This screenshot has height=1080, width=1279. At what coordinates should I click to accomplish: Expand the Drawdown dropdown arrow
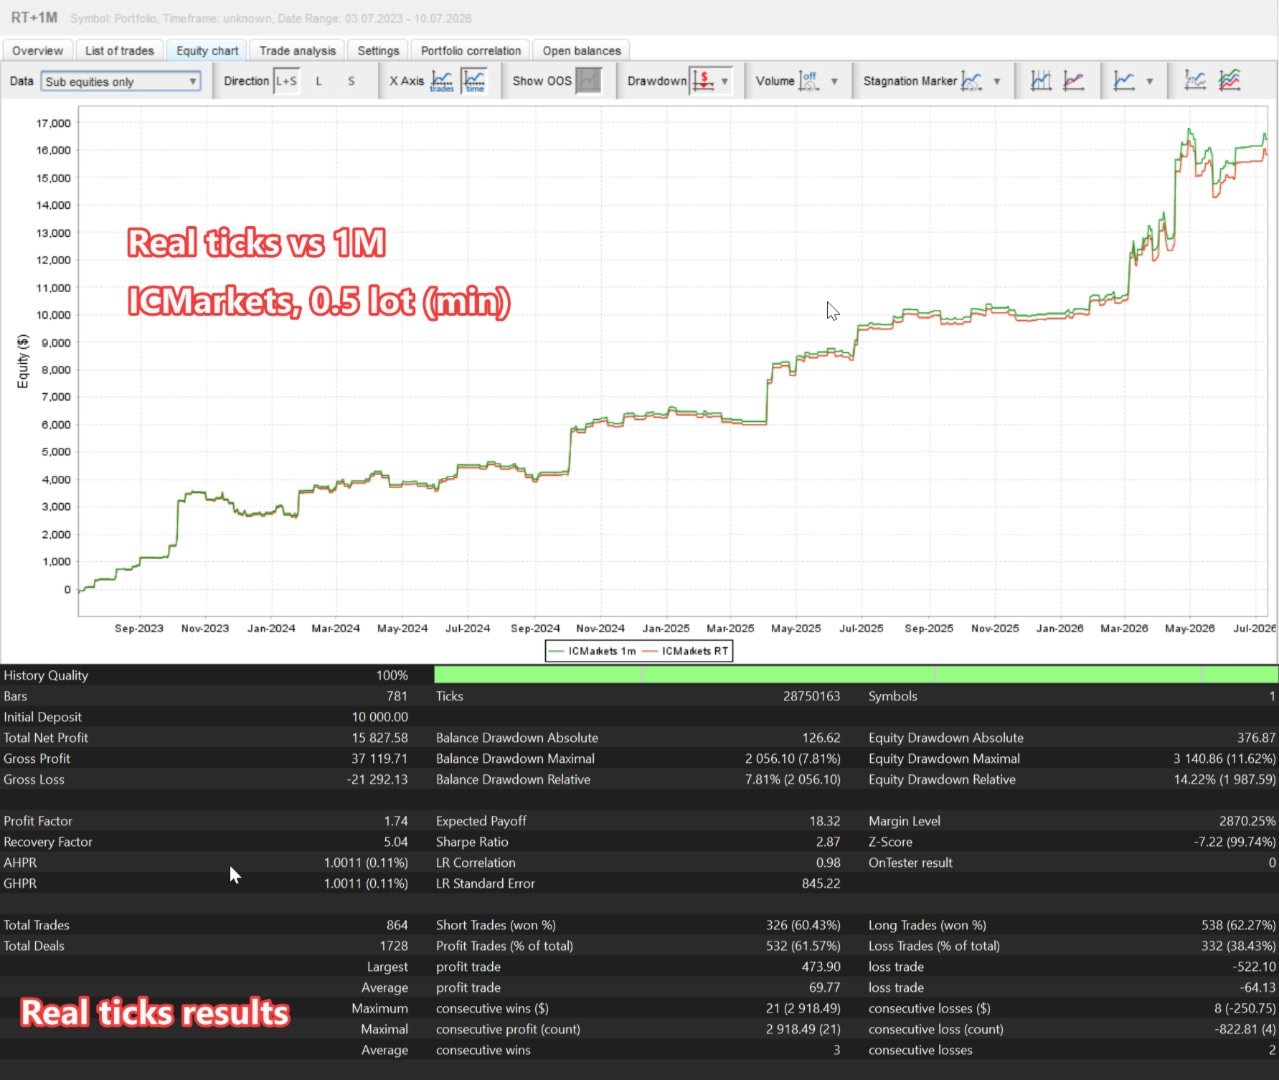pyautogui.click(x=725, y=82)
